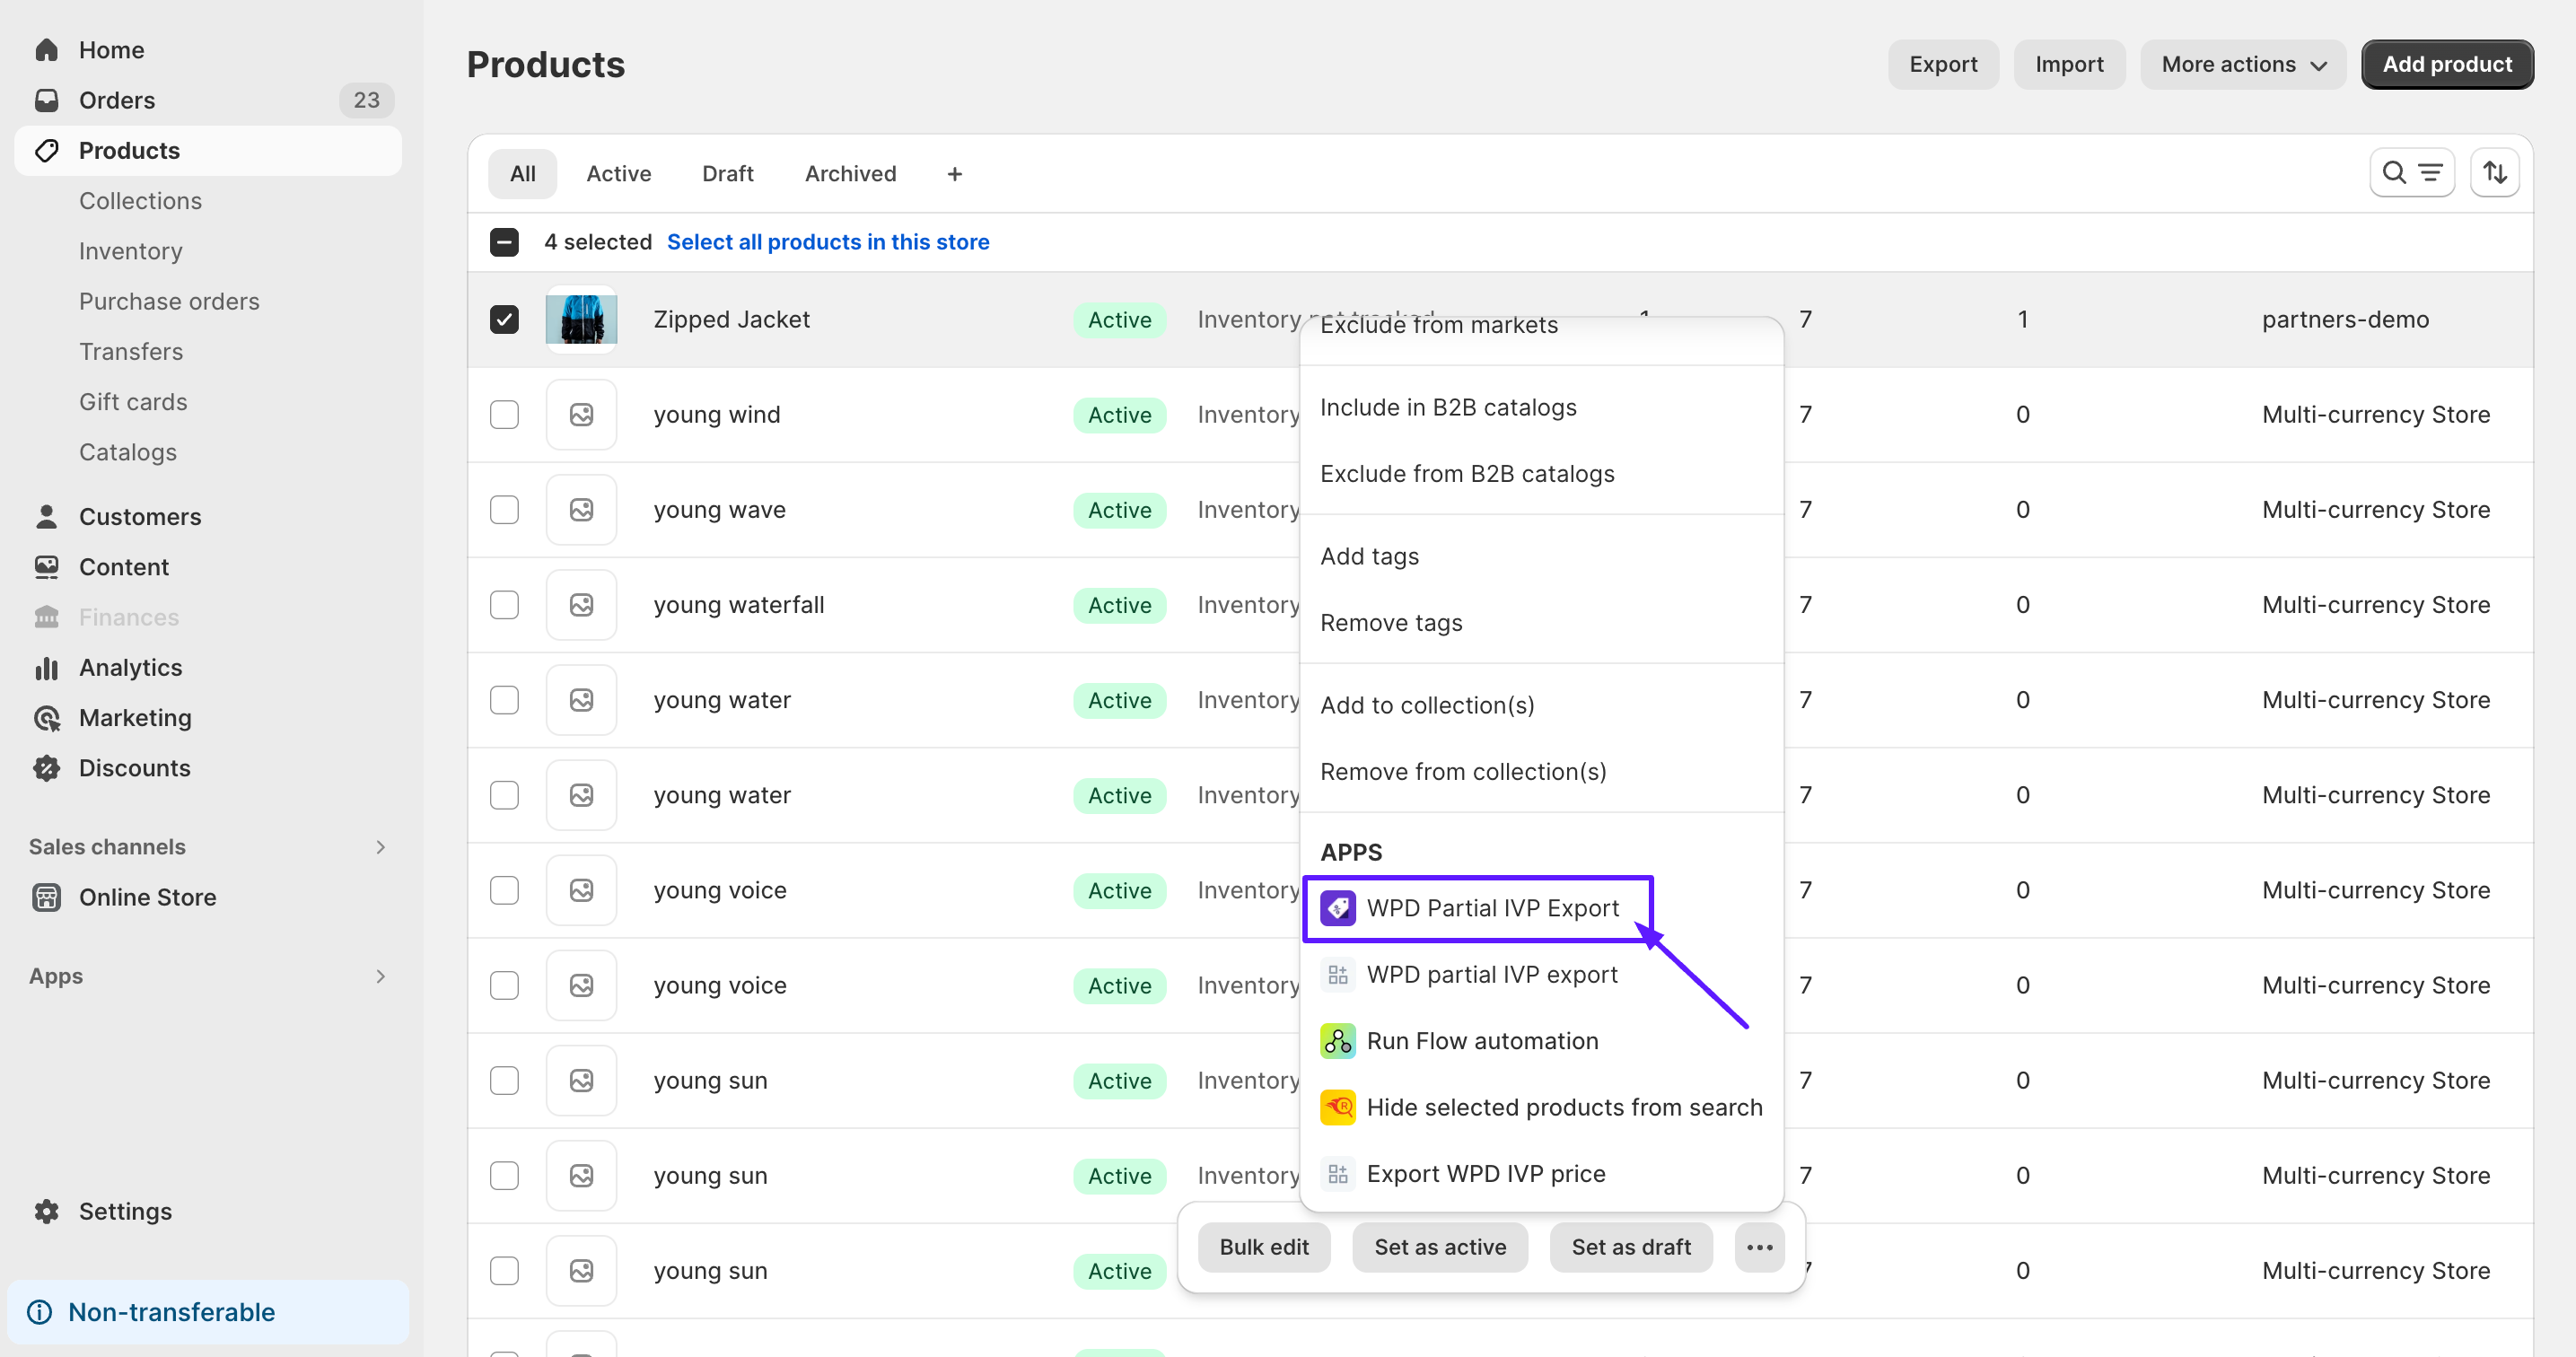Open Gift cards in the sidebar

[x=133, y=402]
